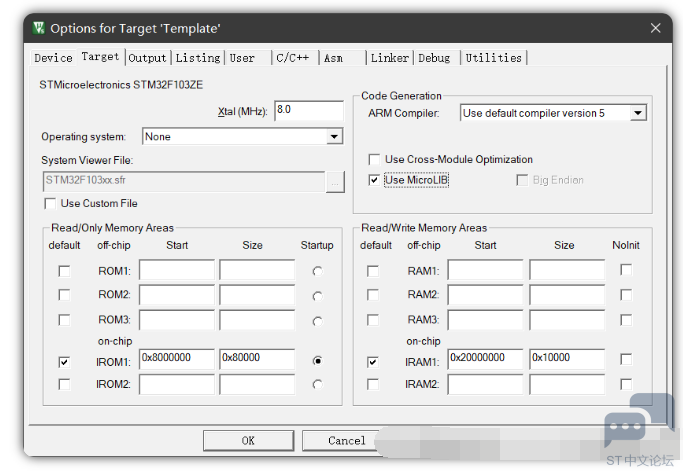This screenshot has width=683, height=476.
Task: Check the ROM2 default checkbox
Action: pyautogui.click(x=64, y=295)
